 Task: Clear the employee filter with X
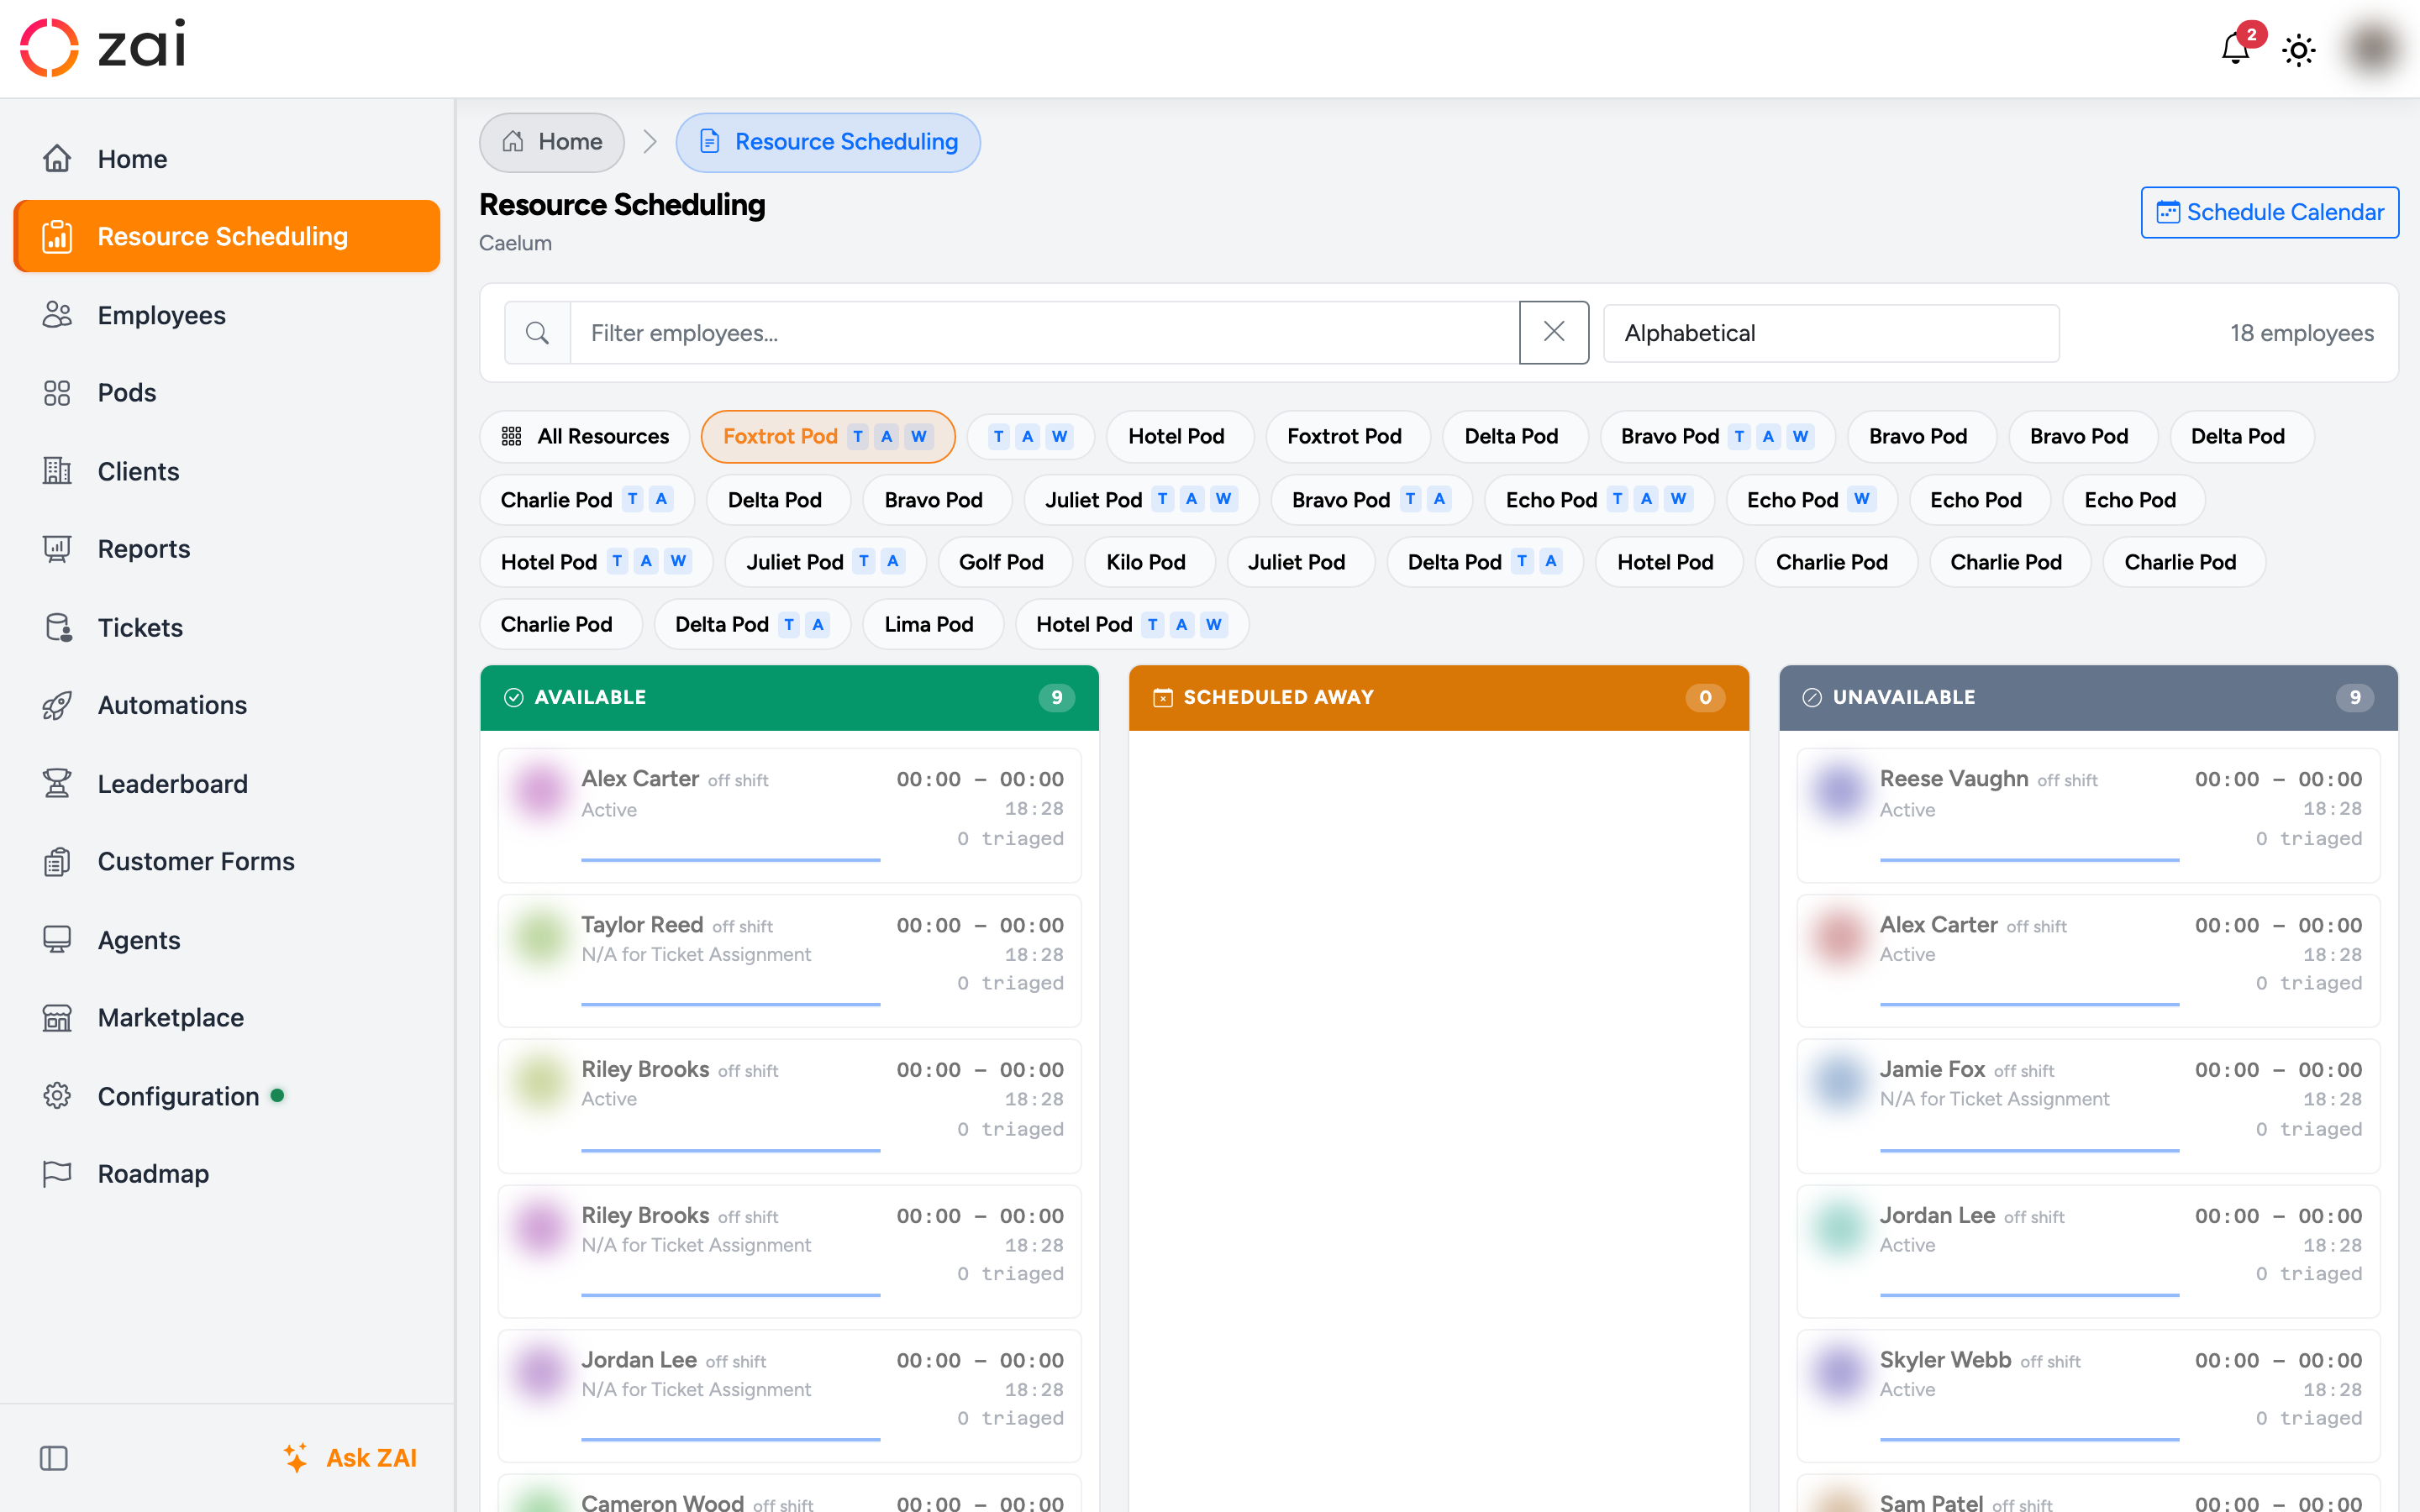point(1554,333)
